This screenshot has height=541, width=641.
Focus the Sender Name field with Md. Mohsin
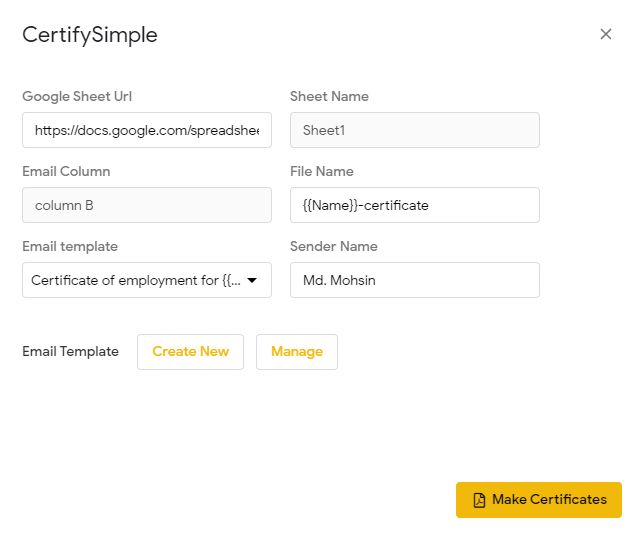pyautogui.click(x=415, y=280)
